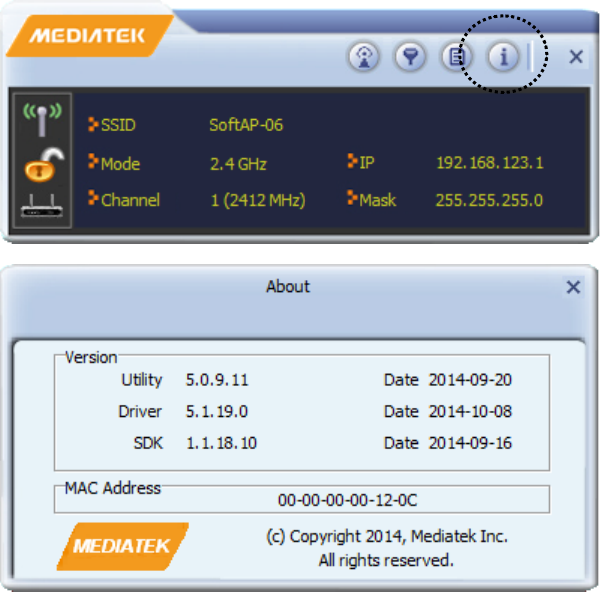Click the Driver label in Version group
Viewport: 601px width, 592px height.
point(140,412)
